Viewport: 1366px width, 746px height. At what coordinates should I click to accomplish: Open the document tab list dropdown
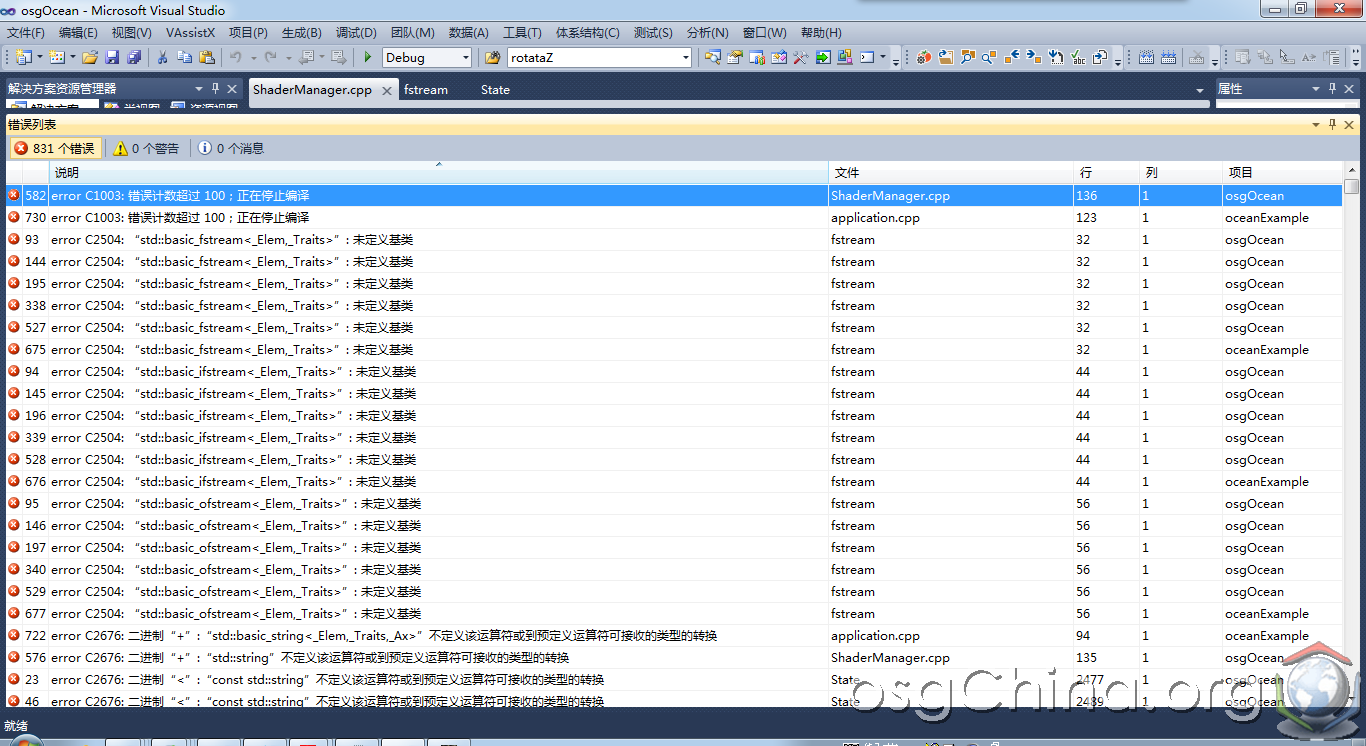[x=1200, y=90]
